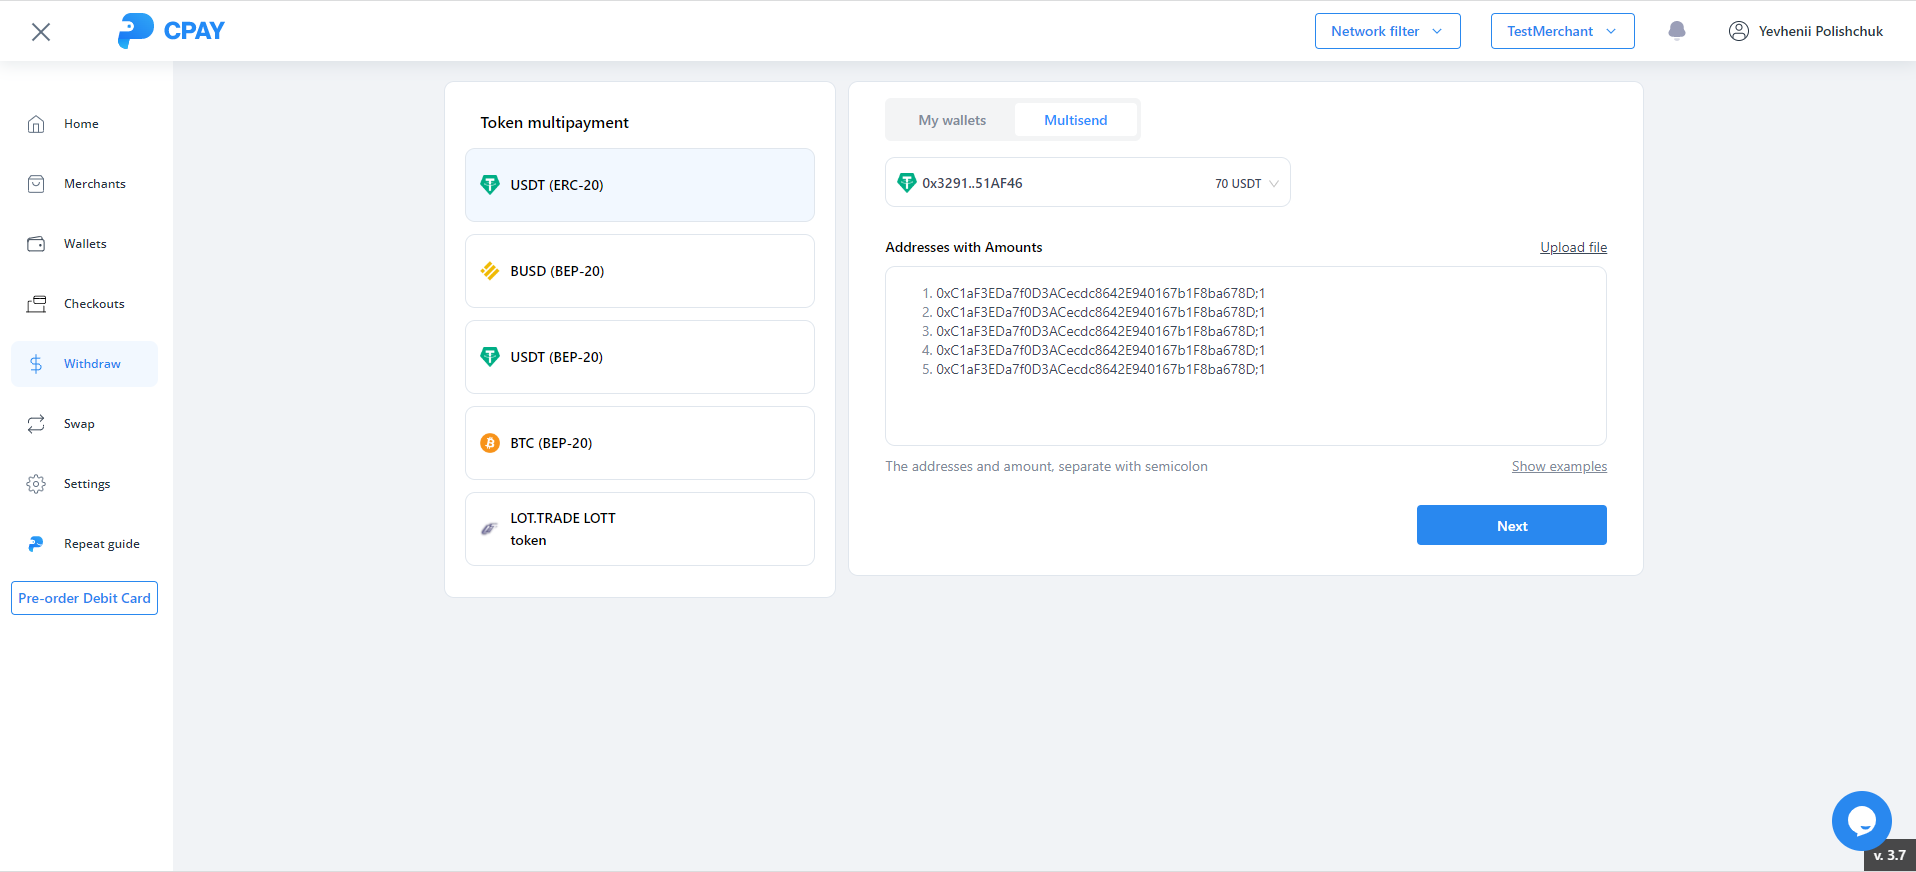The height and width of the screenshot is (872, 1916).
Task: Expand the Network filter dropdown
Action: pos(1387,31)
